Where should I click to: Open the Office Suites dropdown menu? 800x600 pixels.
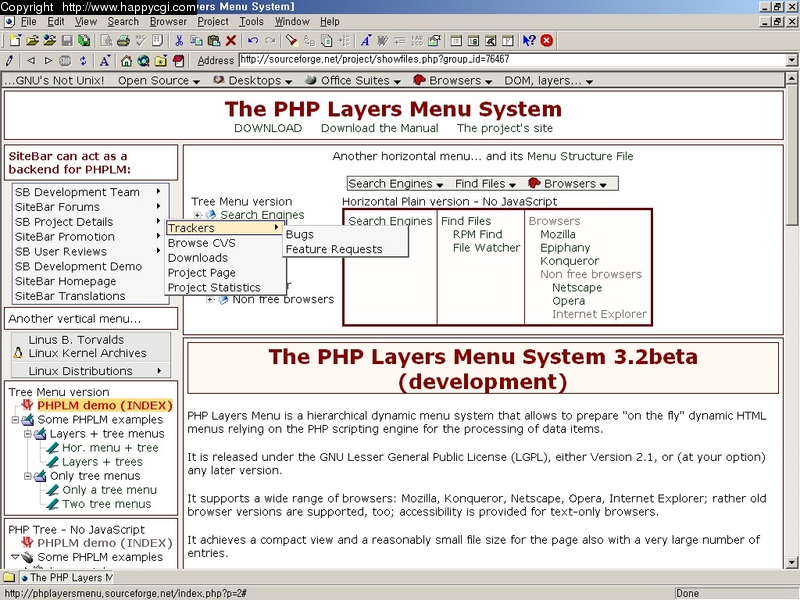353,81
